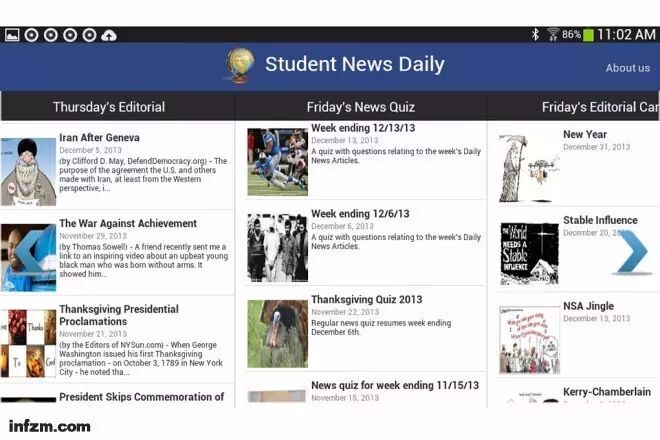This screenshot has width=660, height=440.
Task: Tap the gallery image icon in status bar
Action: point(12,35)
